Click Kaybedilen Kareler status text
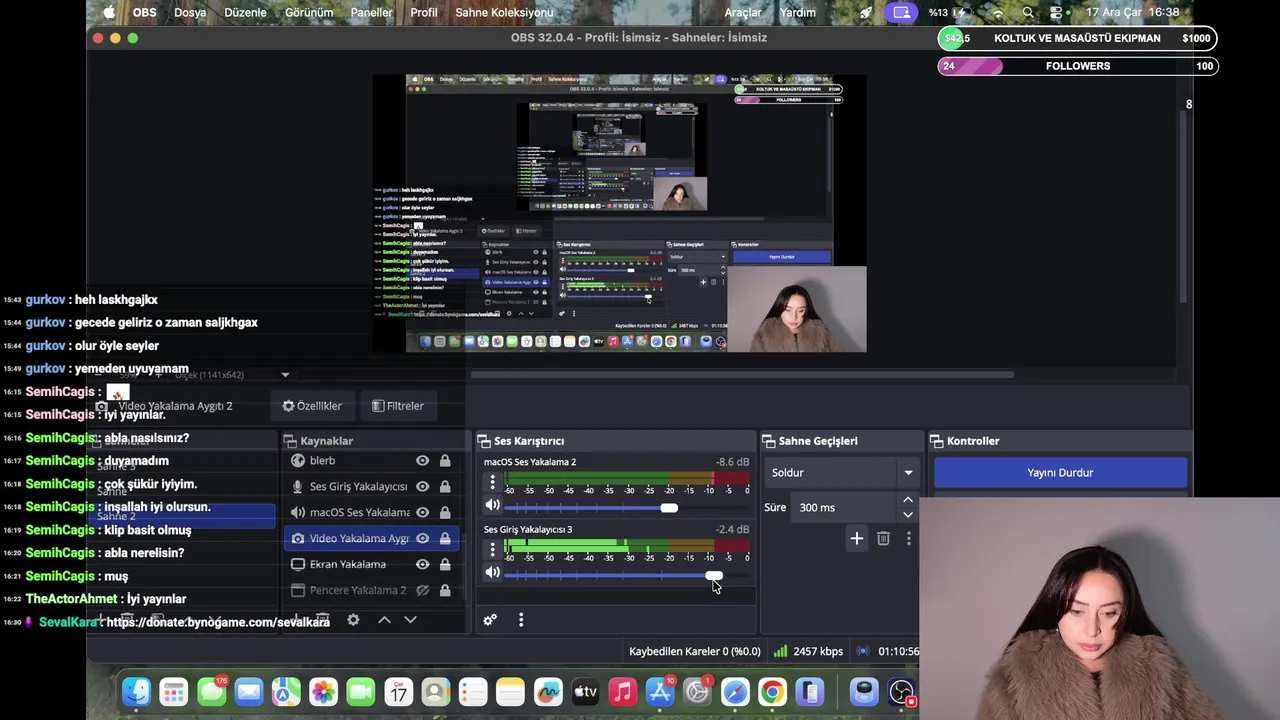The height and width of the screenshot is (720, 1280). click(x=694, y=652)
